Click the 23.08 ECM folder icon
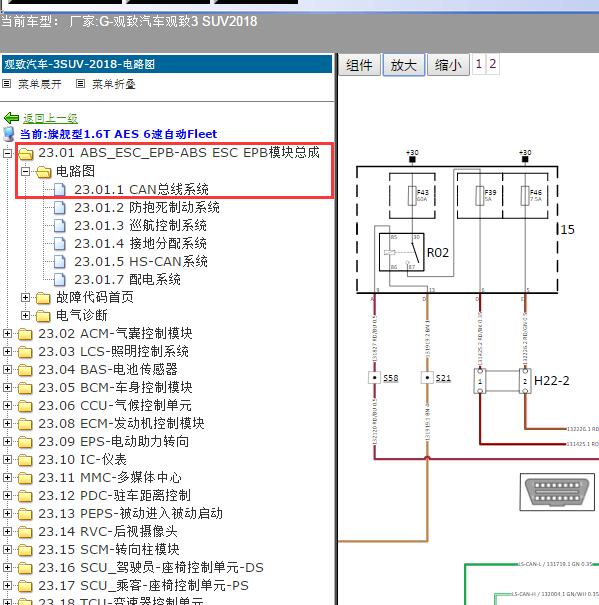This screenshot has width=599, height=605. coord(25,424)
